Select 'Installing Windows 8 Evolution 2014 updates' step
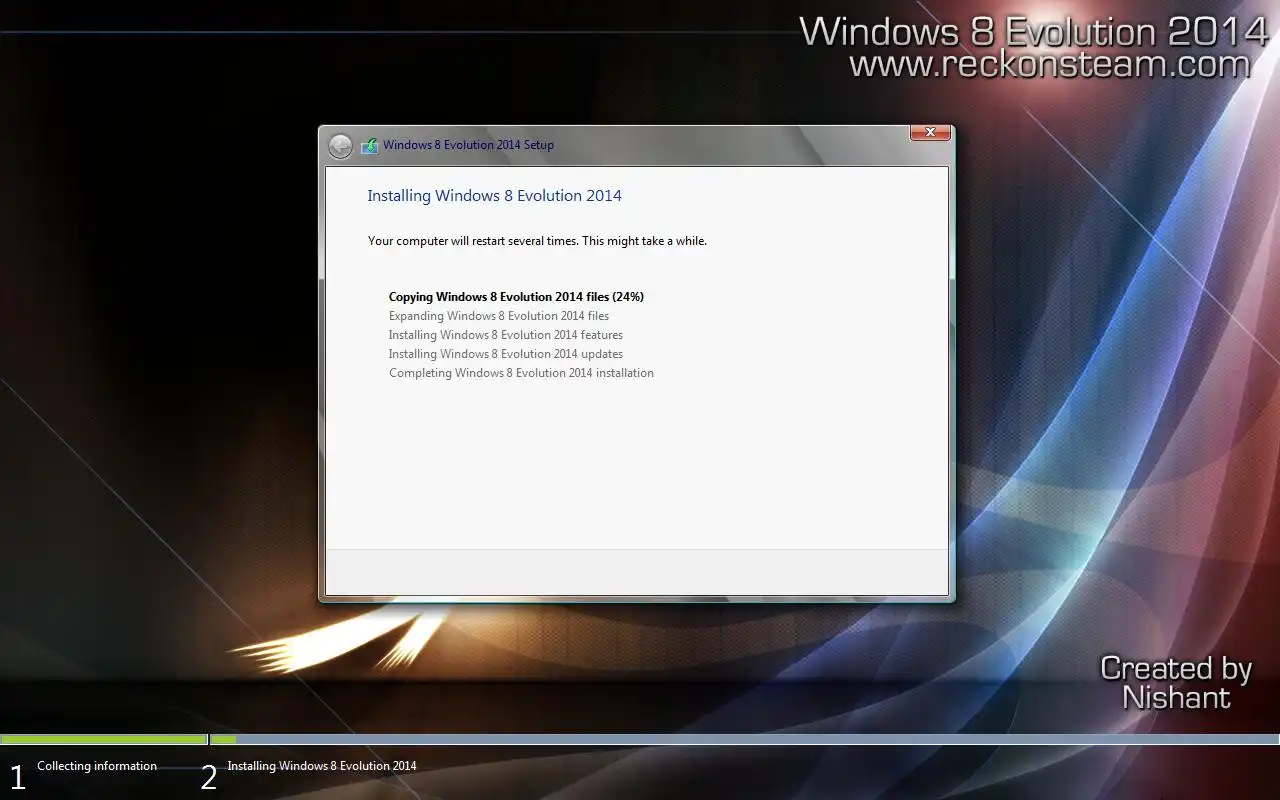 (506, 354)
